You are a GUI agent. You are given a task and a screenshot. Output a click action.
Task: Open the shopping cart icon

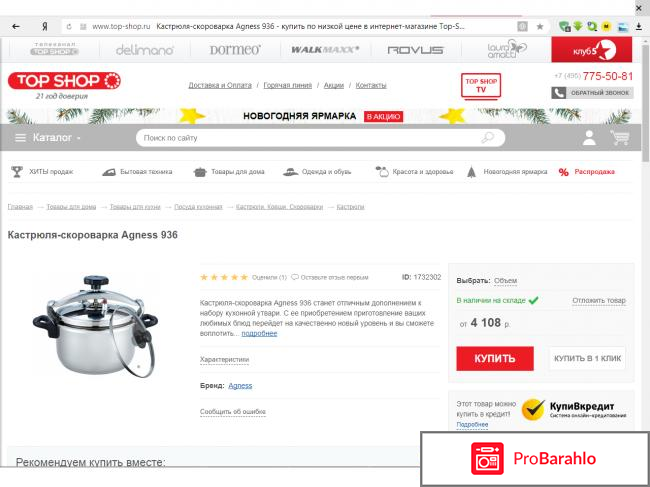click(620, 138)
